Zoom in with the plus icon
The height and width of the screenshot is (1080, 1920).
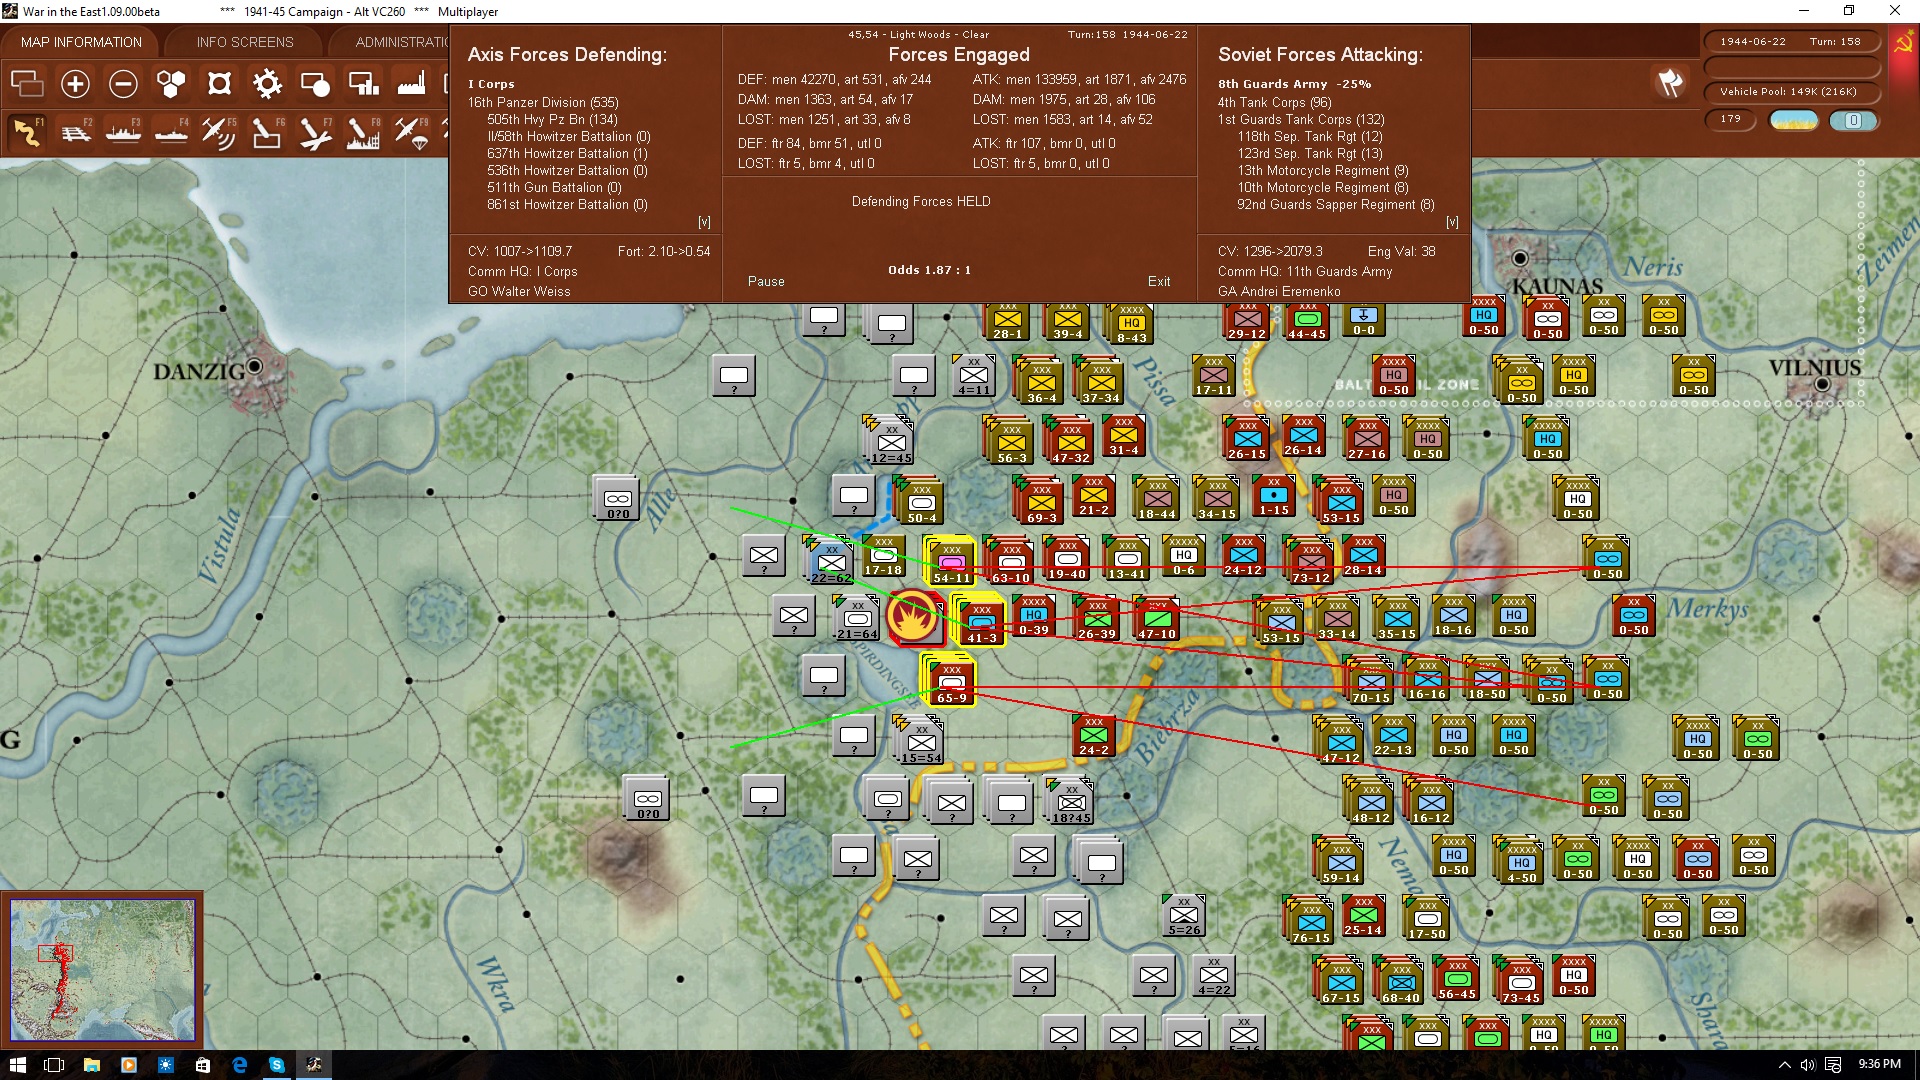[x=75, y=84]
